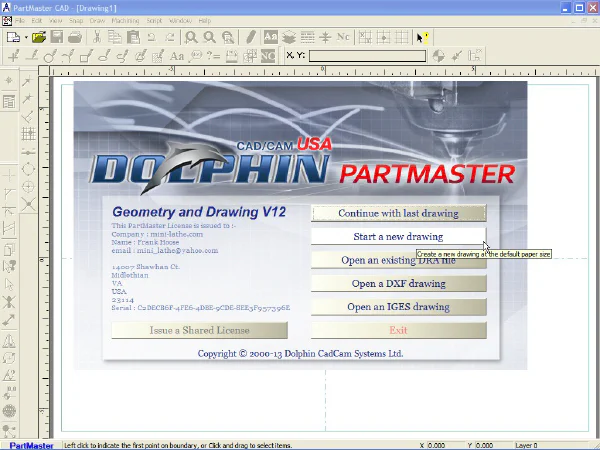Click the red 'Exit' button
600x450 pixels.
(398, 330)
